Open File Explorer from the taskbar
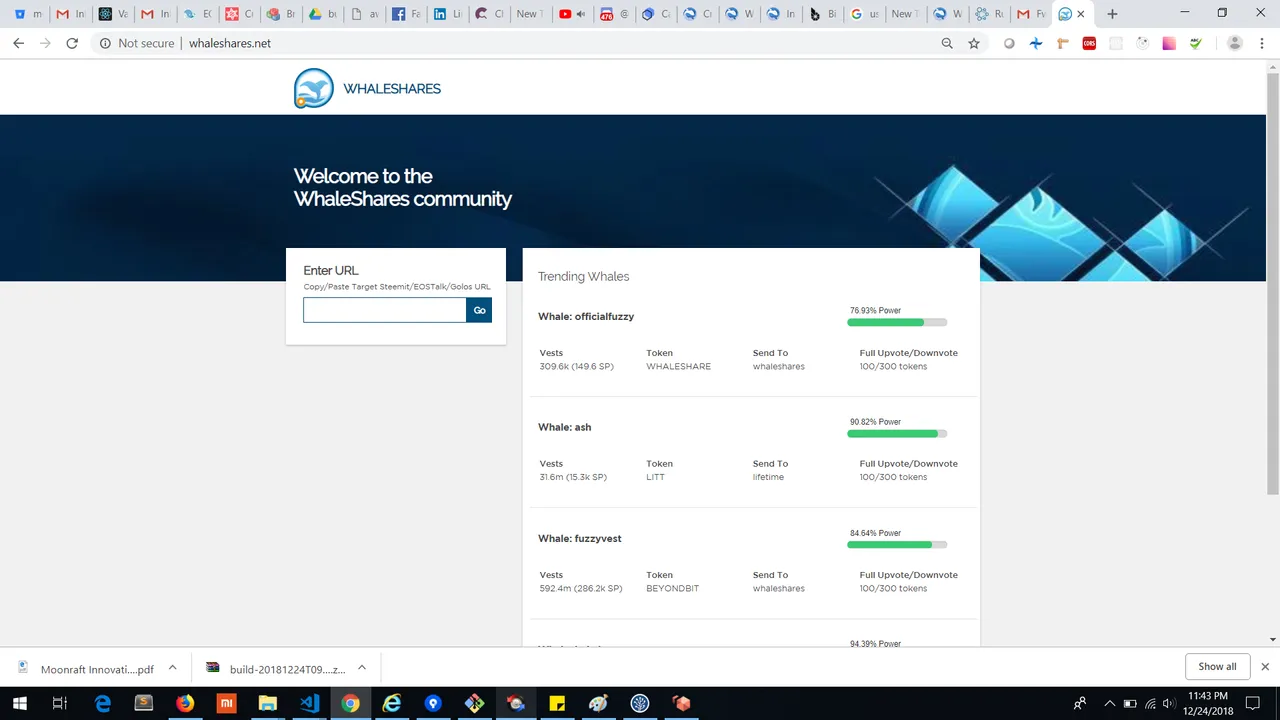The height and width of the screenshot is (720, 1280). click(x=267, y=703)
